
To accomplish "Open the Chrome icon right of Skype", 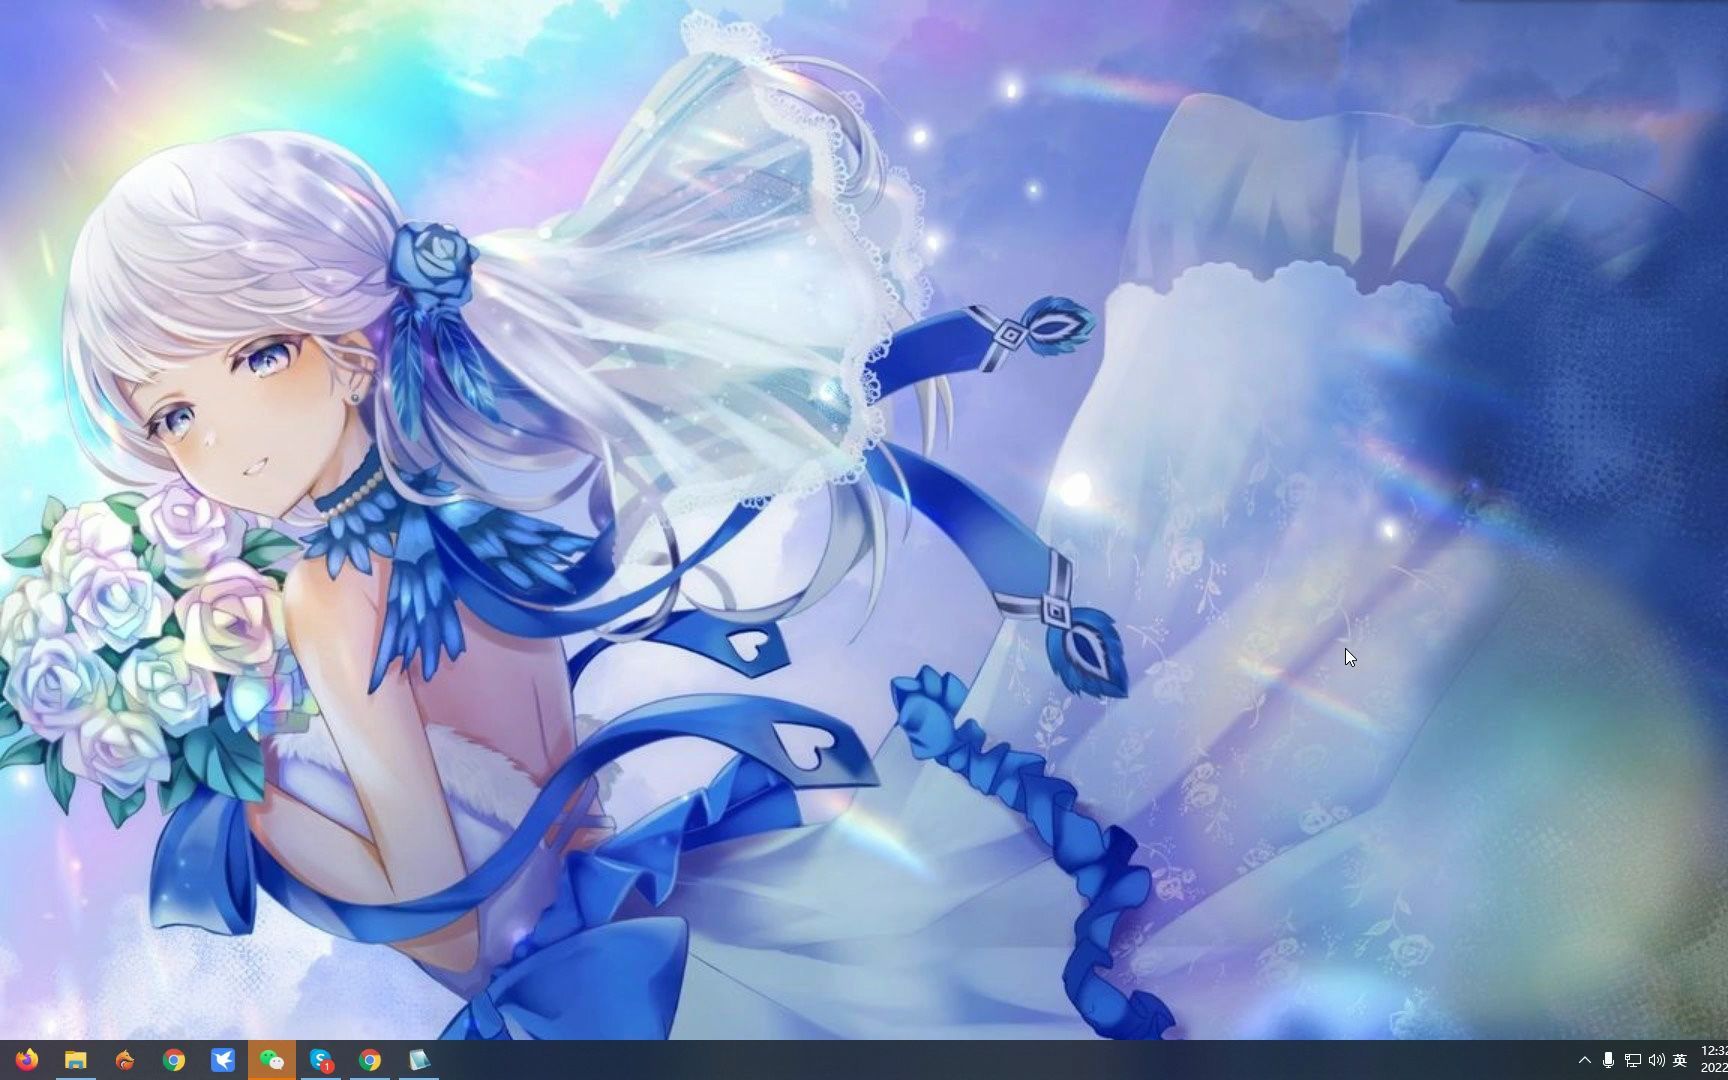I will pos(370,1060).
